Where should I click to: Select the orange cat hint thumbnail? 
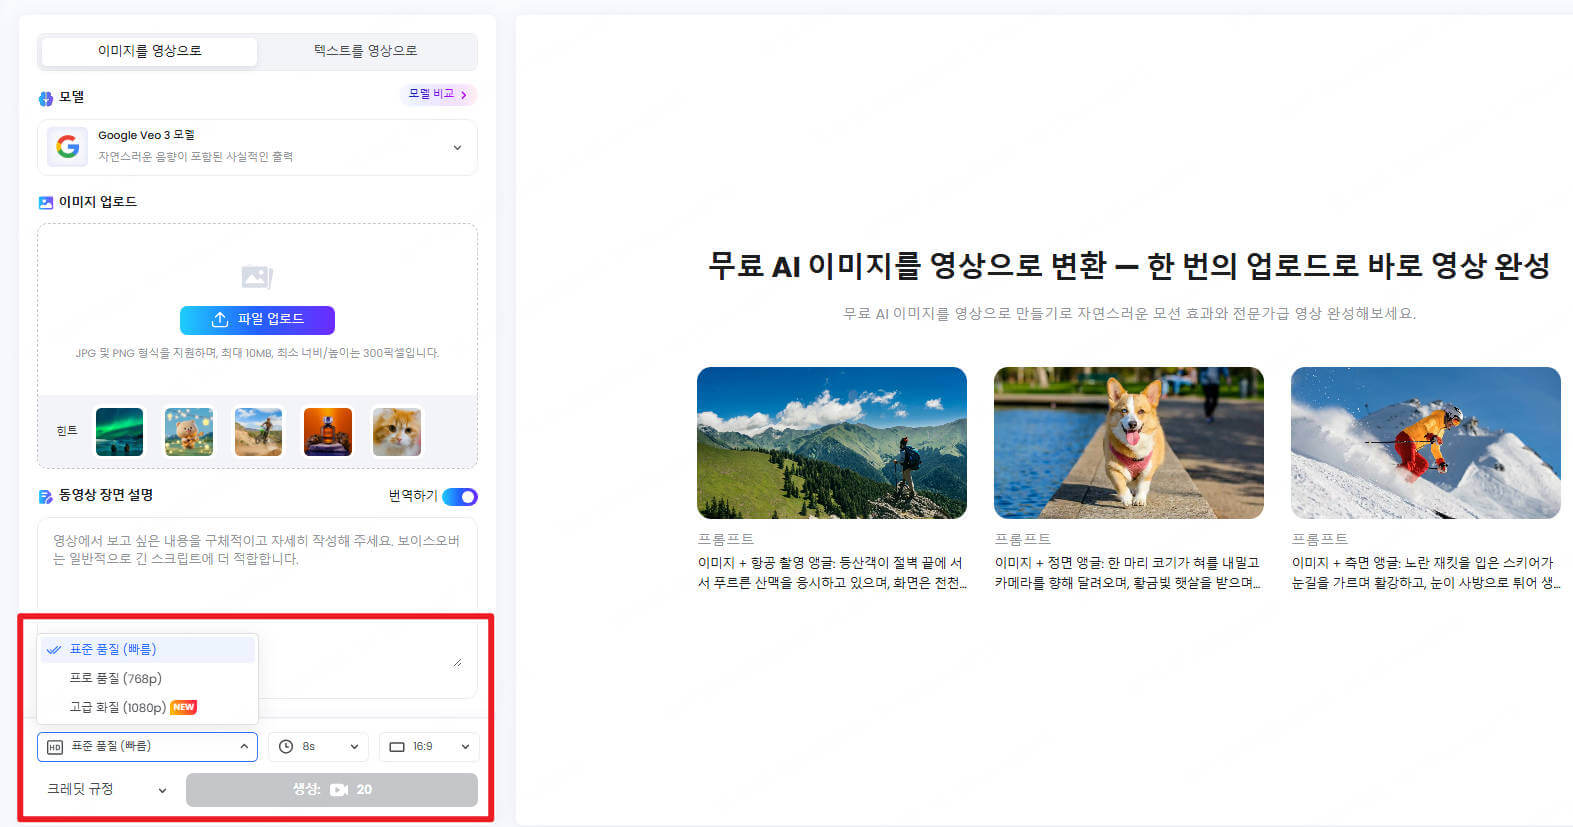pyautogui.click(x=397, y=432)
